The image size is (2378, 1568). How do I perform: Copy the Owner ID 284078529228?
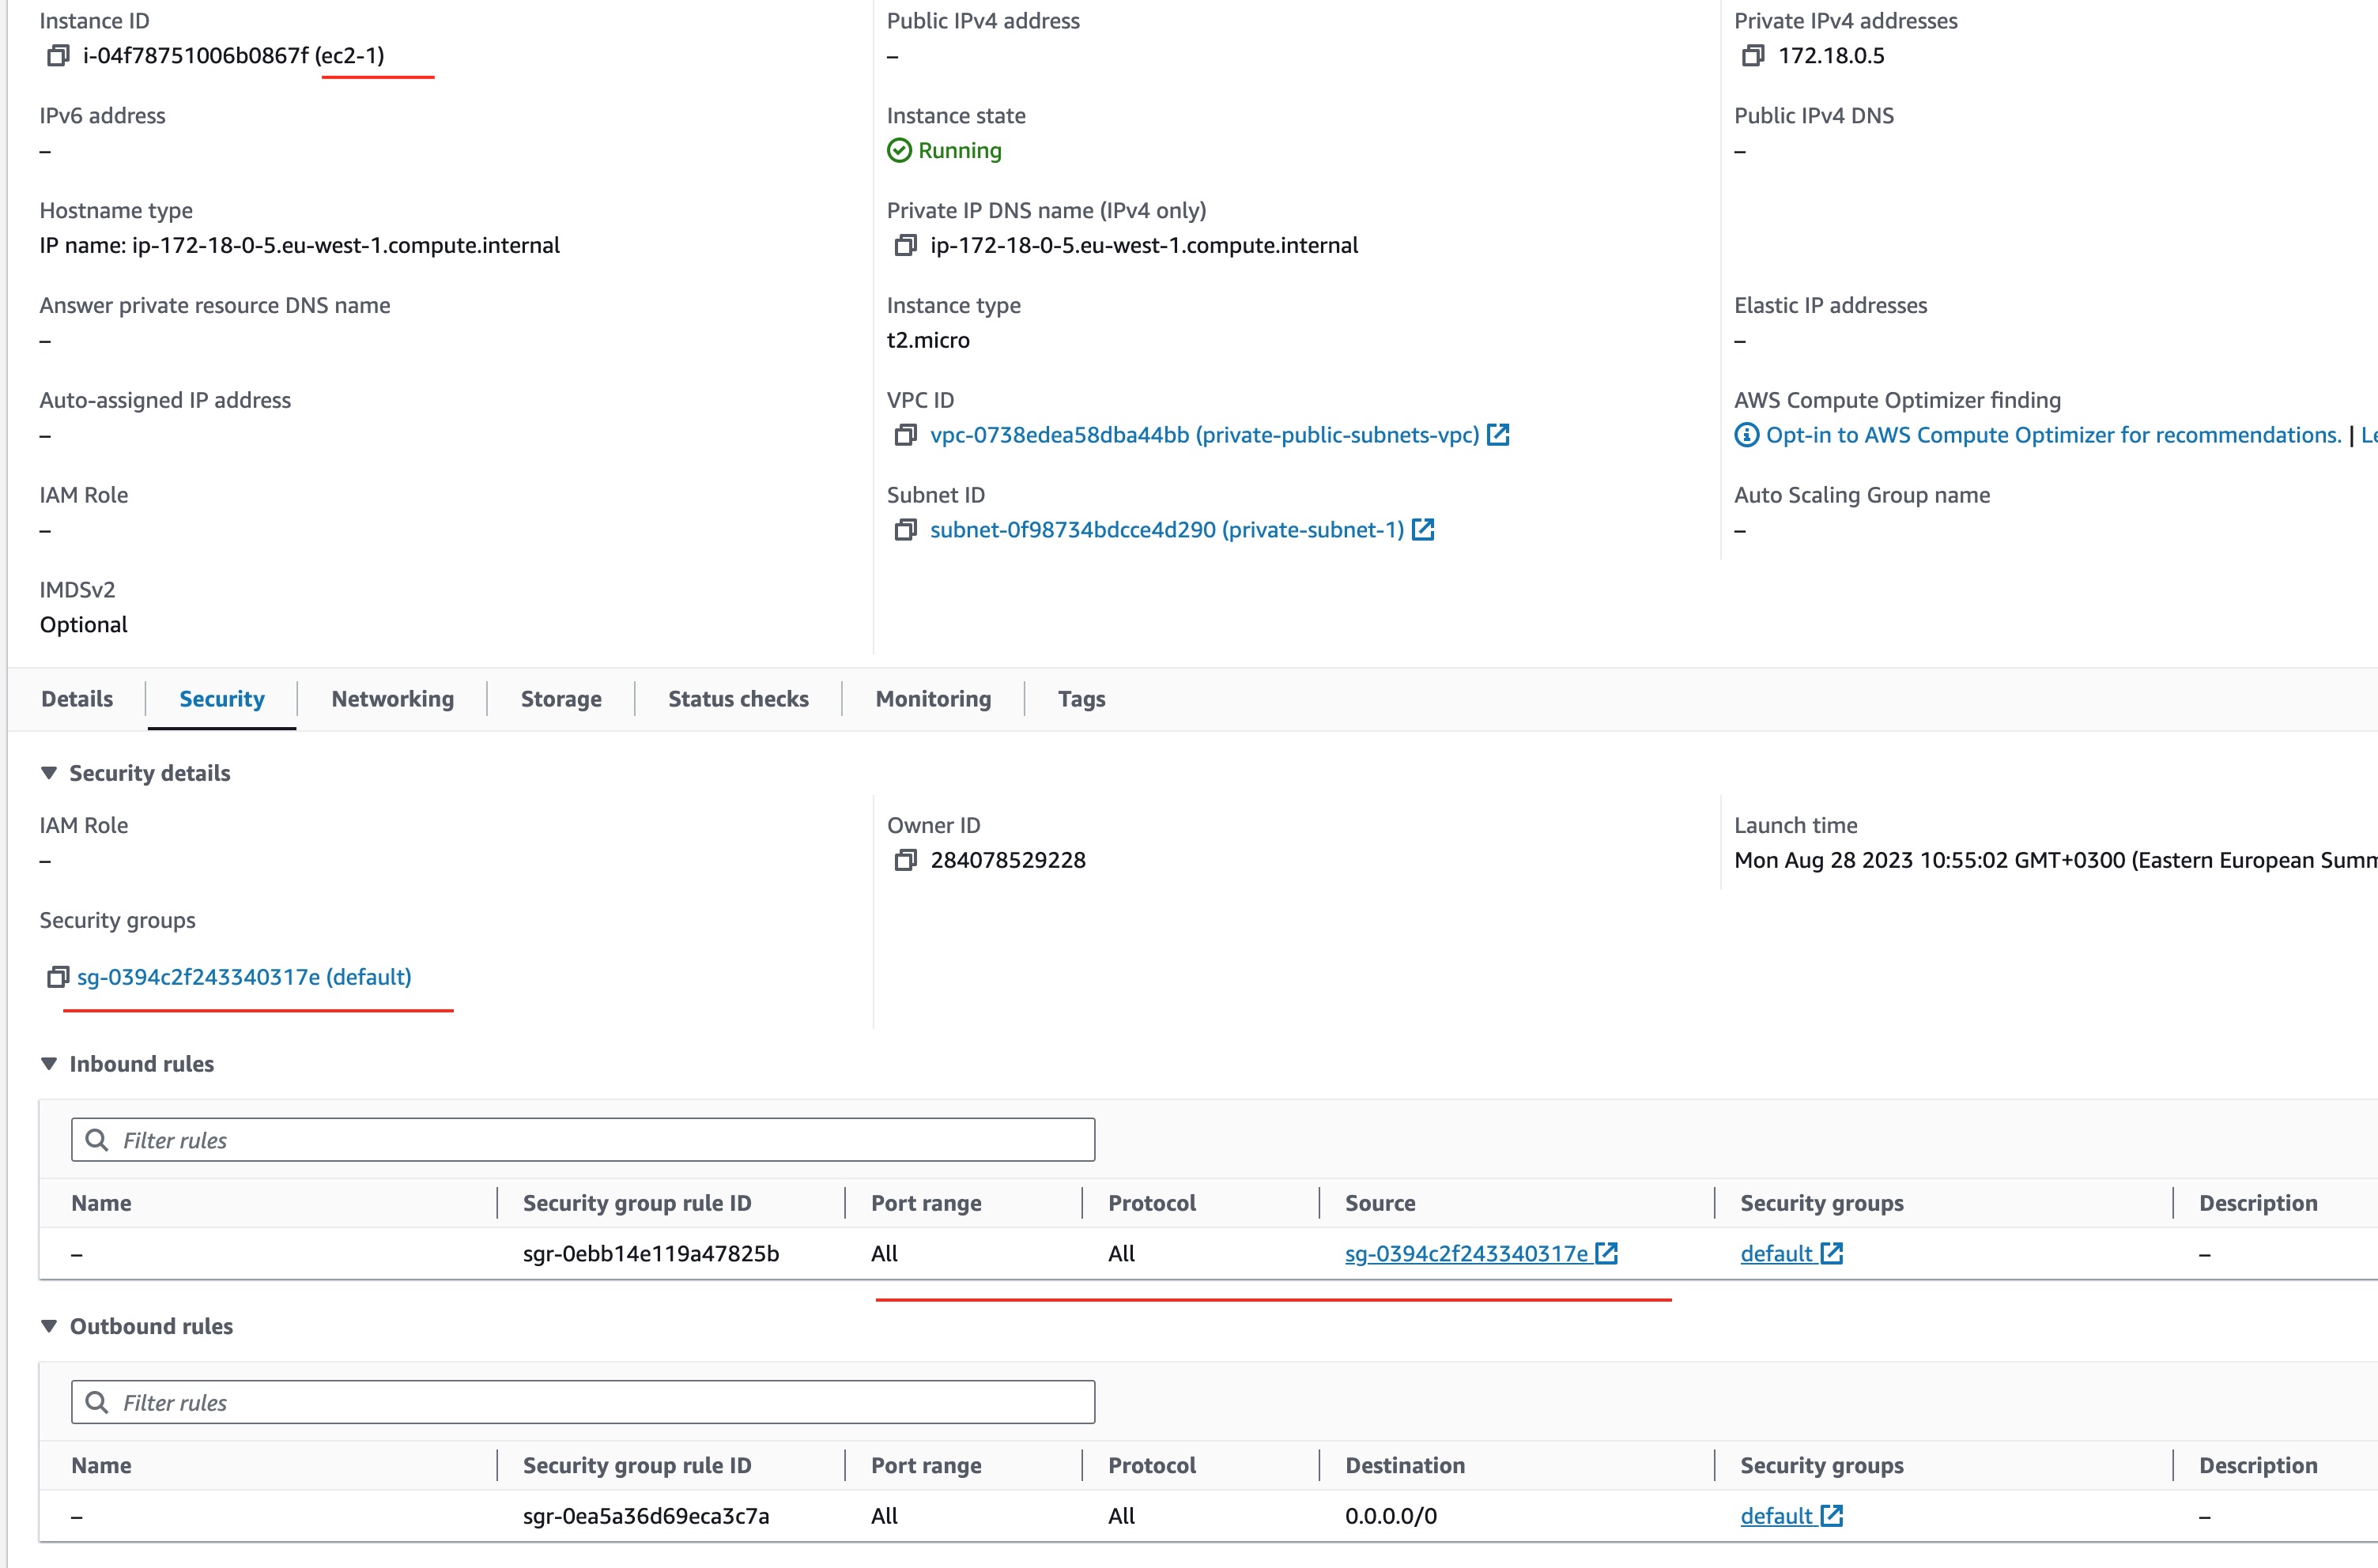905,860
